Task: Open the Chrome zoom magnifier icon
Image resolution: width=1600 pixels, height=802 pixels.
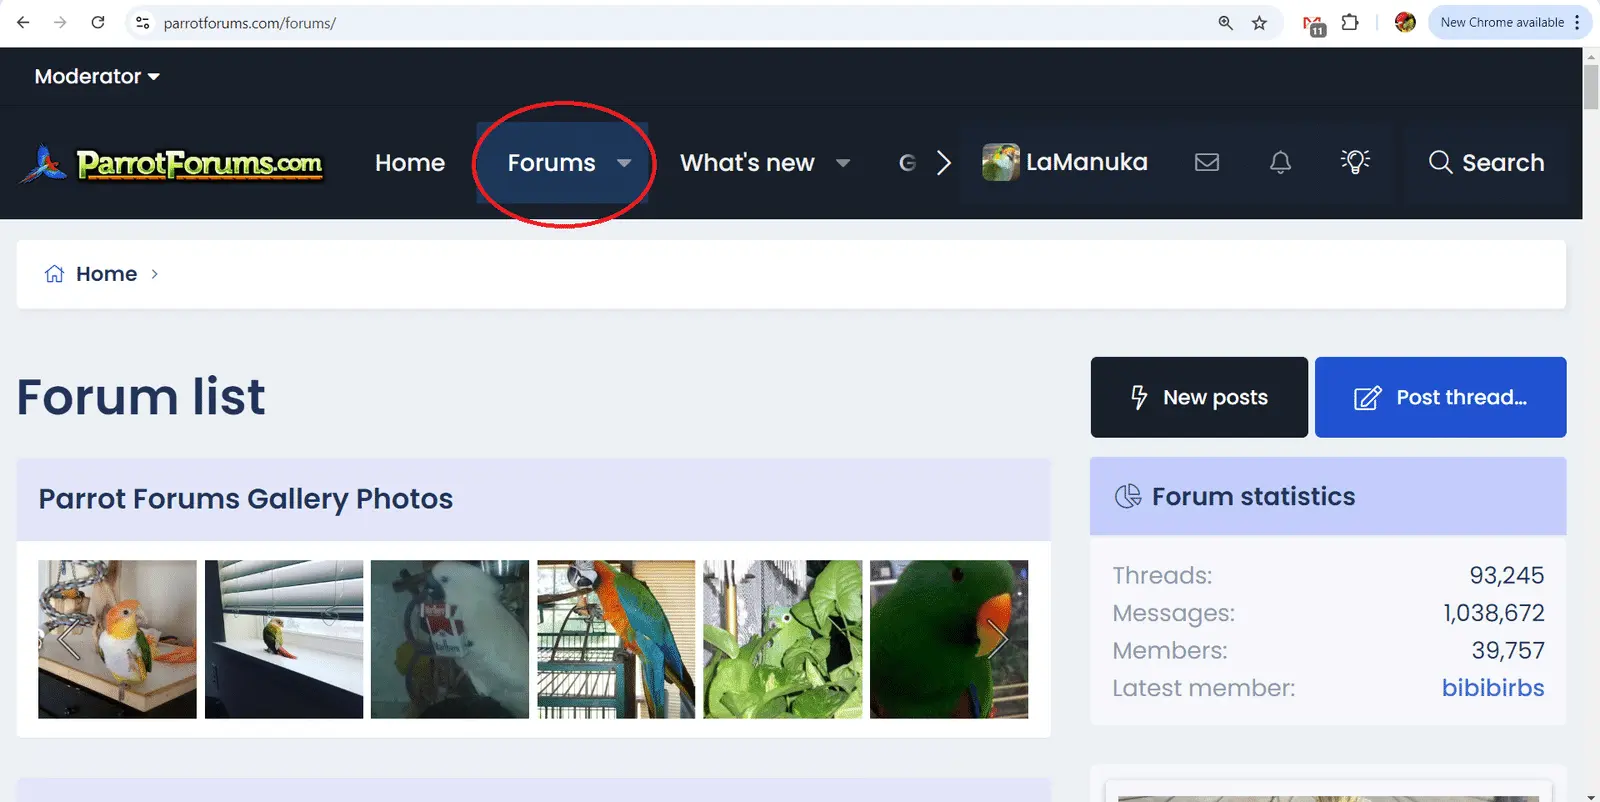Action: point(1225,23)
